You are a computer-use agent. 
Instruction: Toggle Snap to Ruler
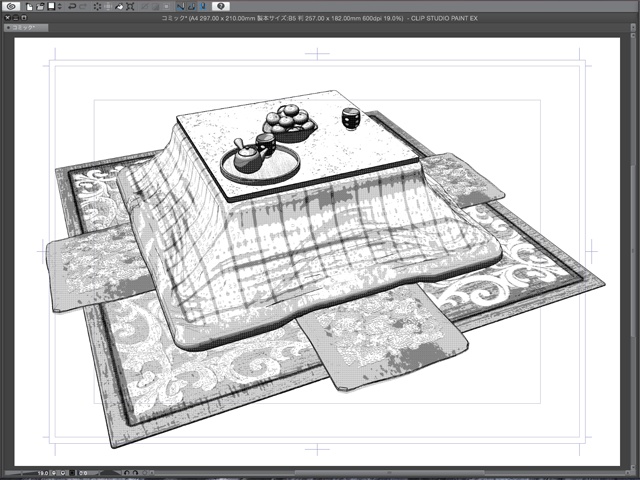180,7
